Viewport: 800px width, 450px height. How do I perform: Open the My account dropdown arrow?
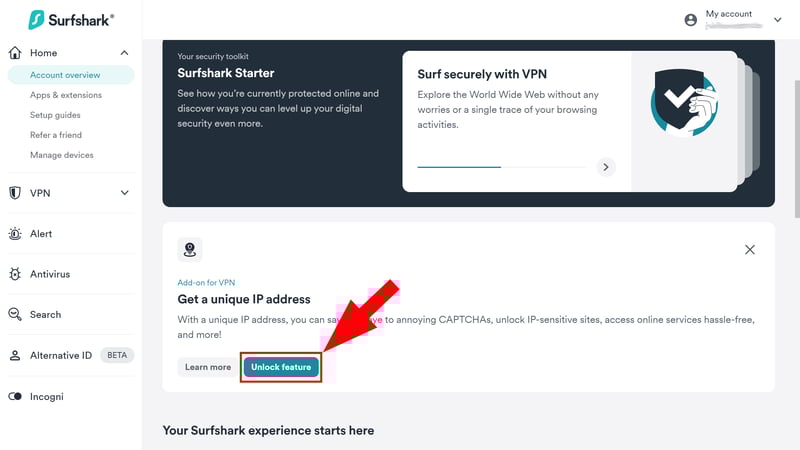point(778,20)
